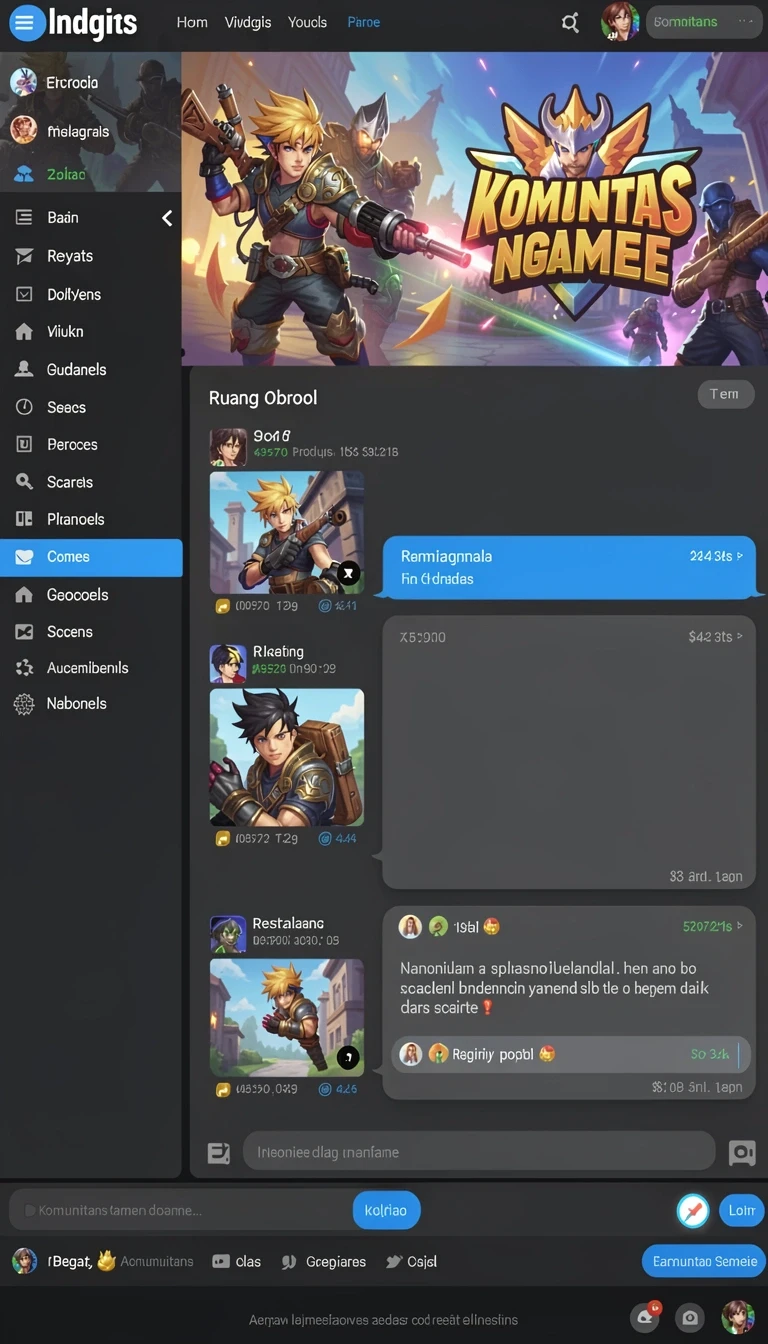Viewport: 768px width, 1344px height.
Task: Open the Restalaanc post thumbnail
Action: point(286,1017)
